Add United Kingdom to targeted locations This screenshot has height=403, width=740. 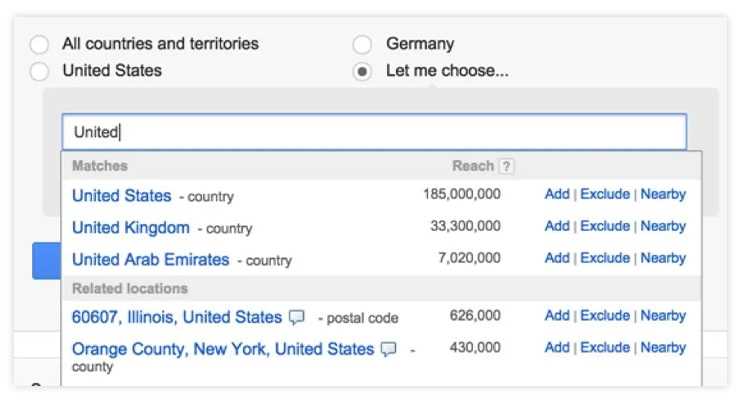(557, 226)
